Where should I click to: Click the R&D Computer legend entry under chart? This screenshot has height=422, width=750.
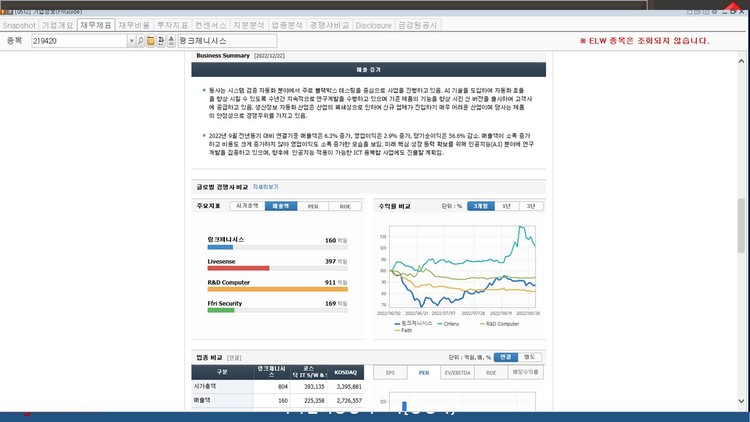(499, 324)
